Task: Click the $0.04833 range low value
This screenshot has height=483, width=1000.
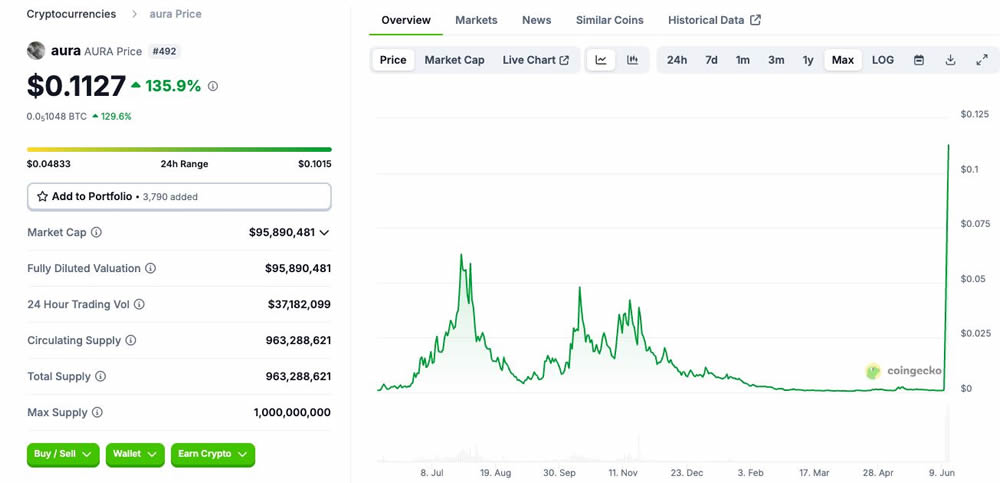Action: [48, 164]
